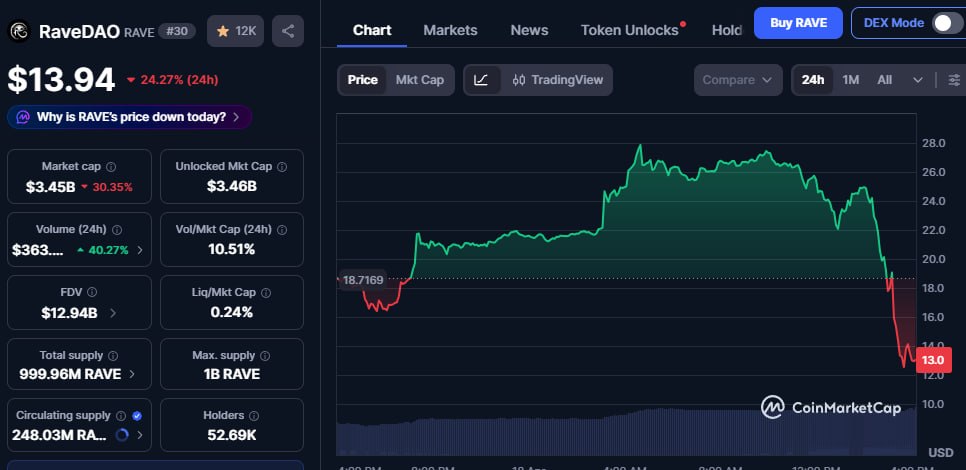This screenshot has width=966, height=470.
Task: Click the Buy RAVE button
Action: tap(798, 22)
